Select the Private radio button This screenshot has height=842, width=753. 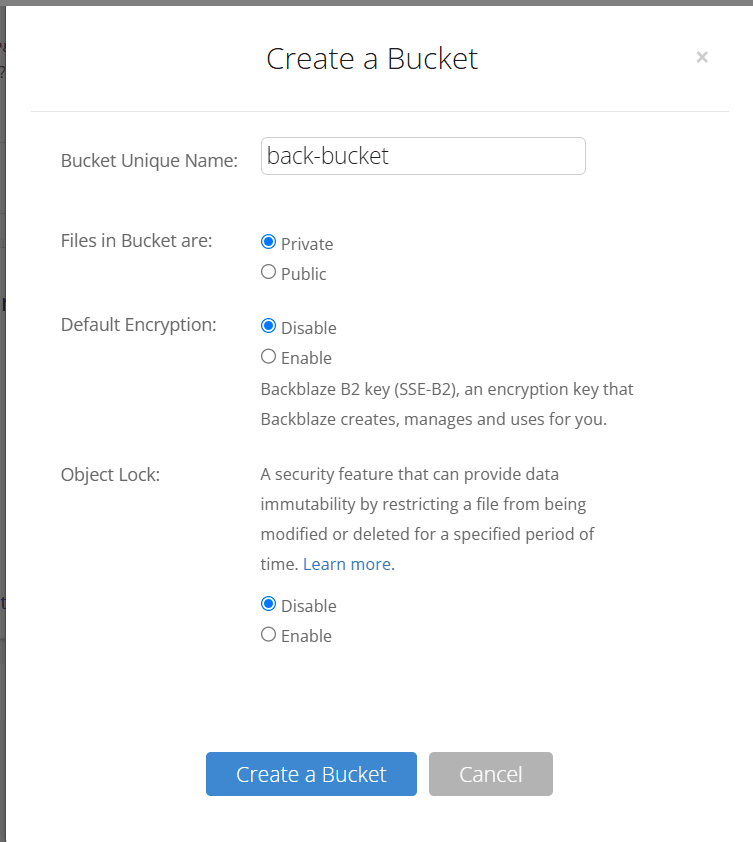click(x=268, y=240)
